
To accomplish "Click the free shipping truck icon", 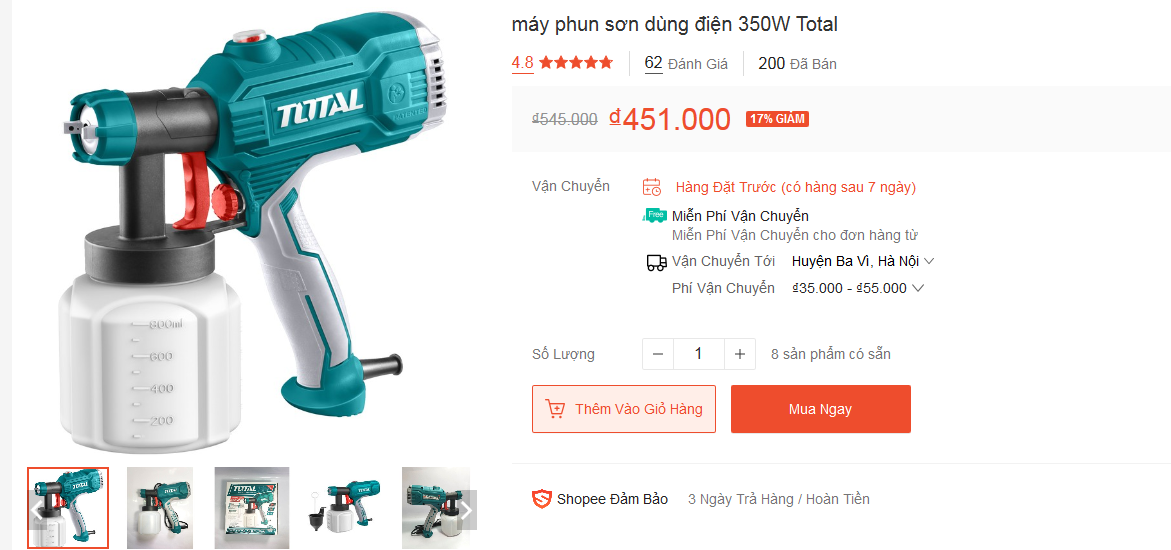I will click(x=654, y=216).
